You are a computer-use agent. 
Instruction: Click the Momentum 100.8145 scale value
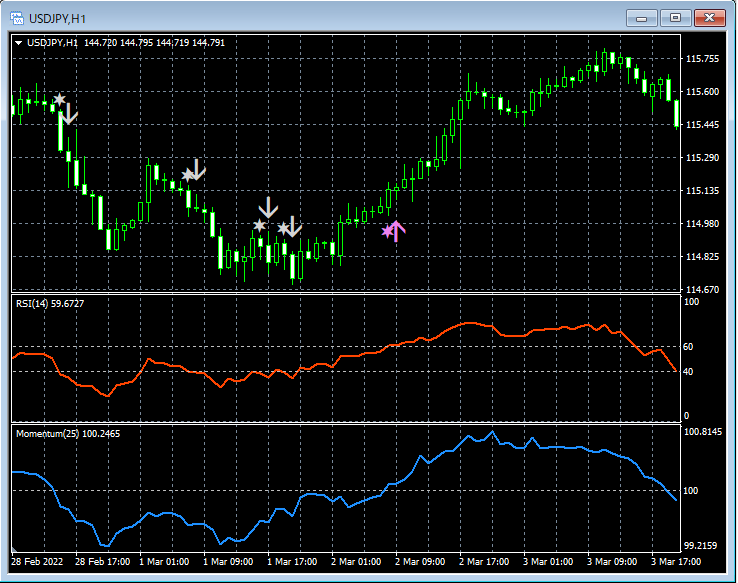click(x=704, y=432)
